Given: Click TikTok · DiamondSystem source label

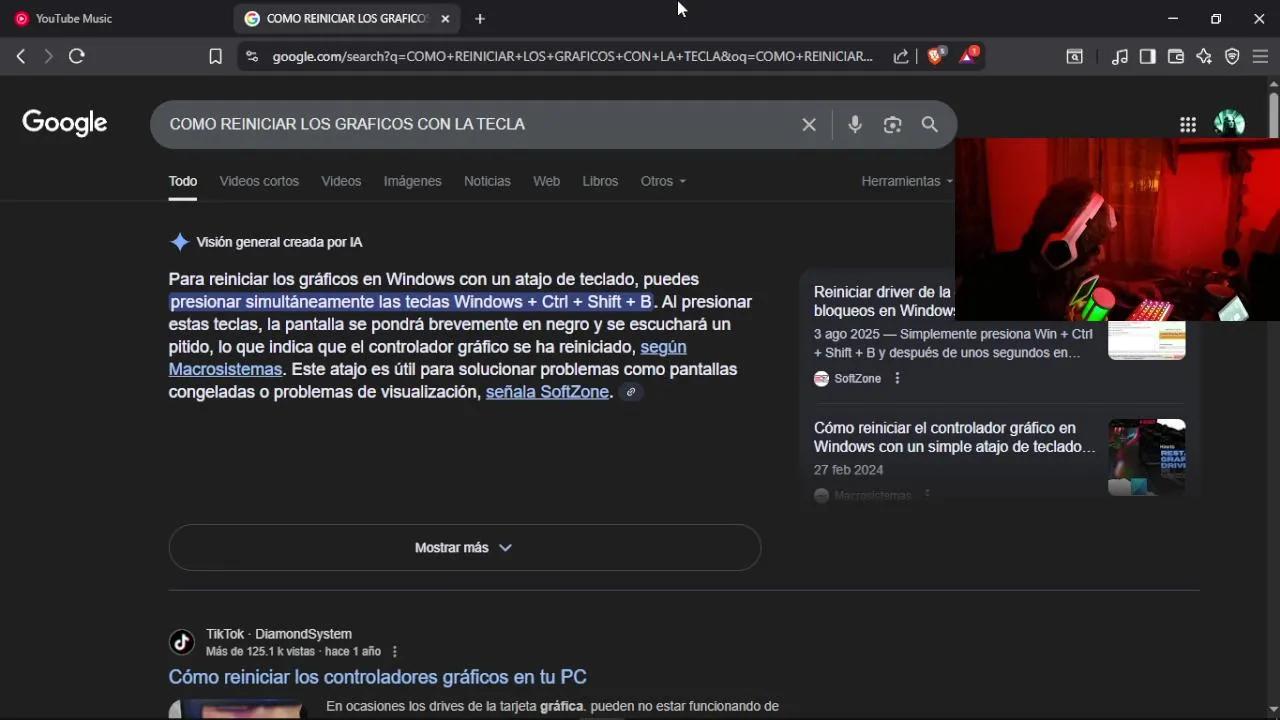Looking at the screenshot, I should [279, 634].
